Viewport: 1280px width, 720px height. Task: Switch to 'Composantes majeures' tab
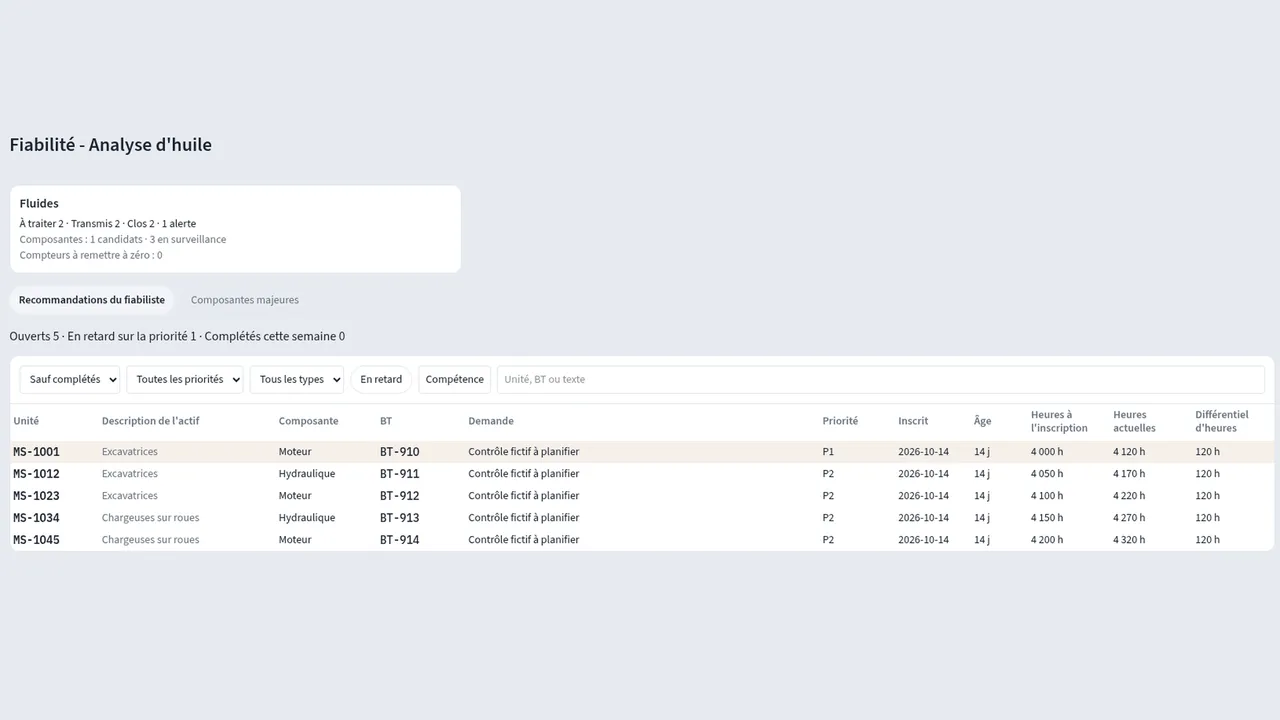coord(245,300)
